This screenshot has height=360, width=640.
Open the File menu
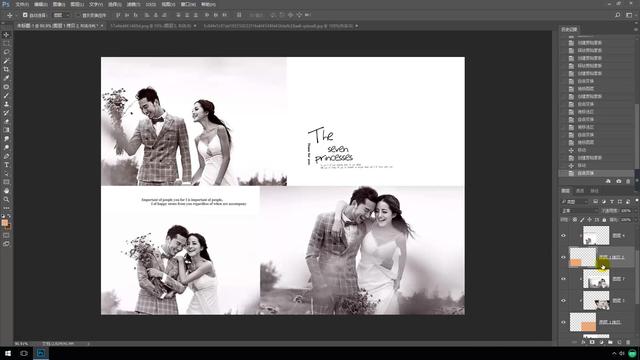click(x=22, y=4)
